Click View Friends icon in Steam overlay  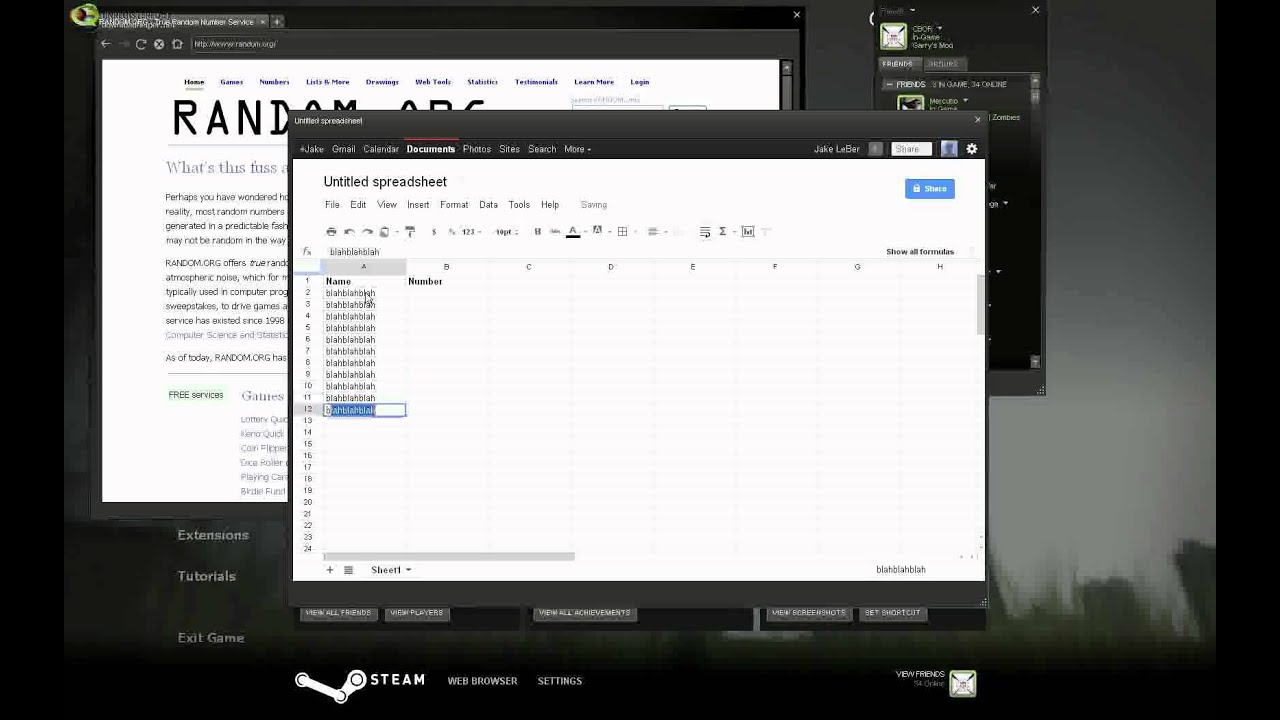pyautogui.click(x=962, y=683)
